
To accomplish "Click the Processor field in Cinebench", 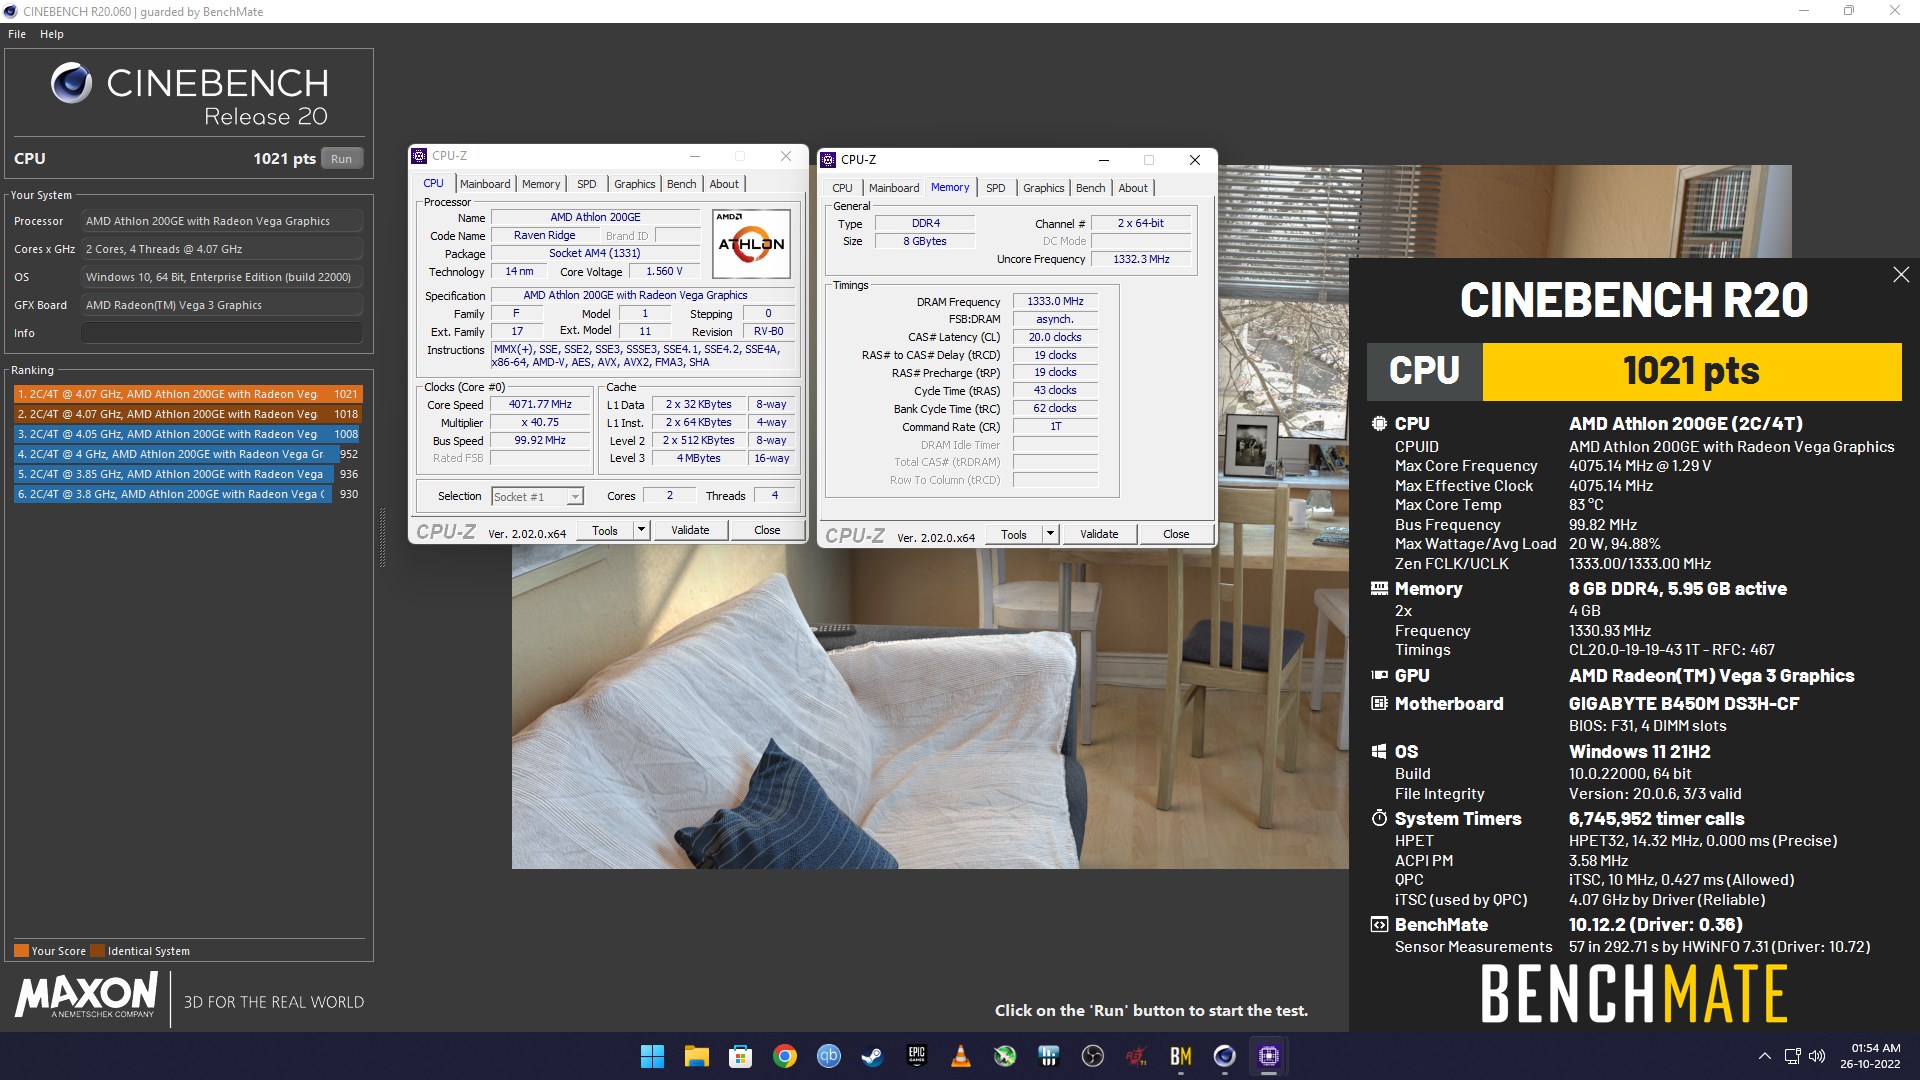I will tap(222, 221).
